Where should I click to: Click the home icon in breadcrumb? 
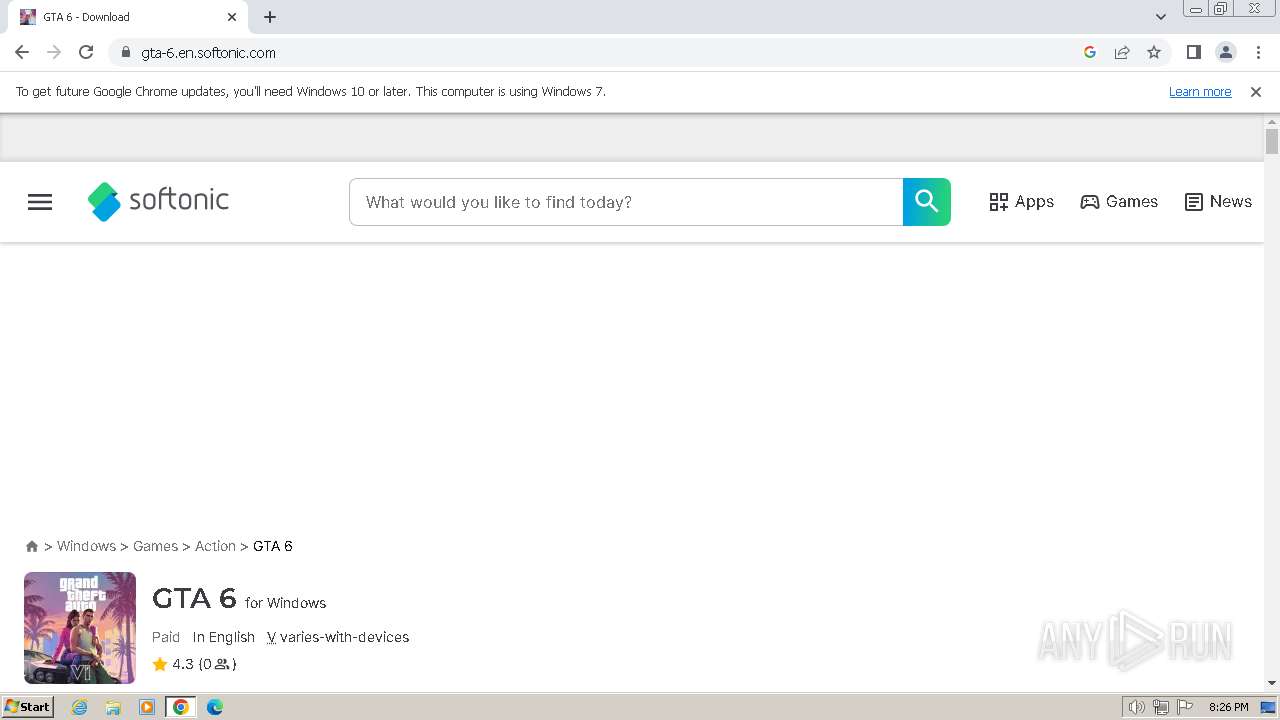[x=32, y=546]
